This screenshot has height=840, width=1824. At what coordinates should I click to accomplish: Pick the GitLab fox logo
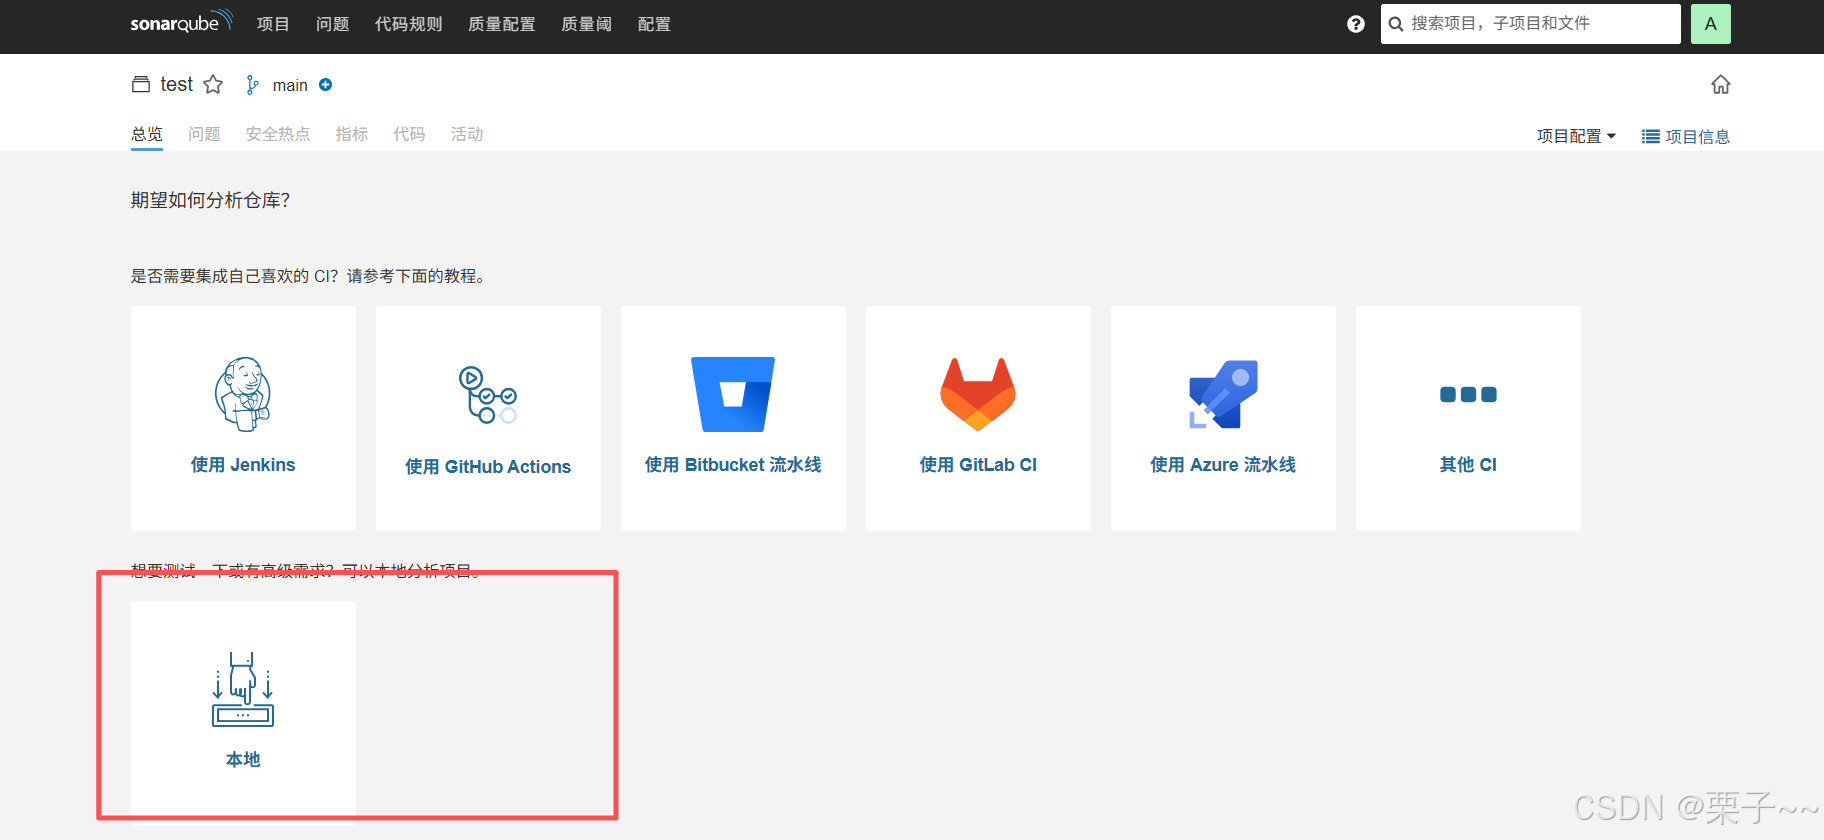point(978,394)
